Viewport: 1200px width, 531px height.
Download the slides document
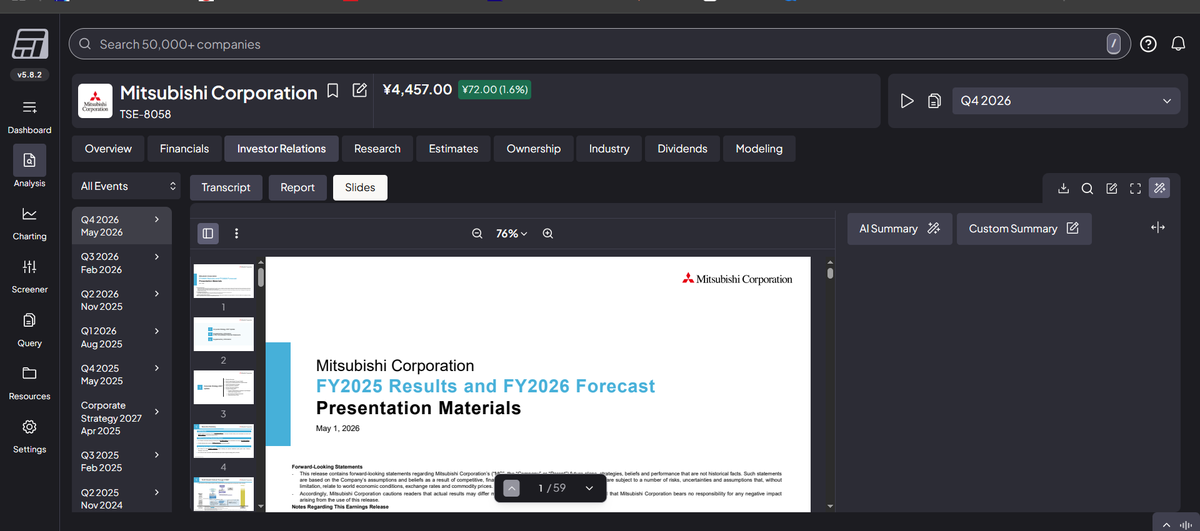tap(1063, 188)
